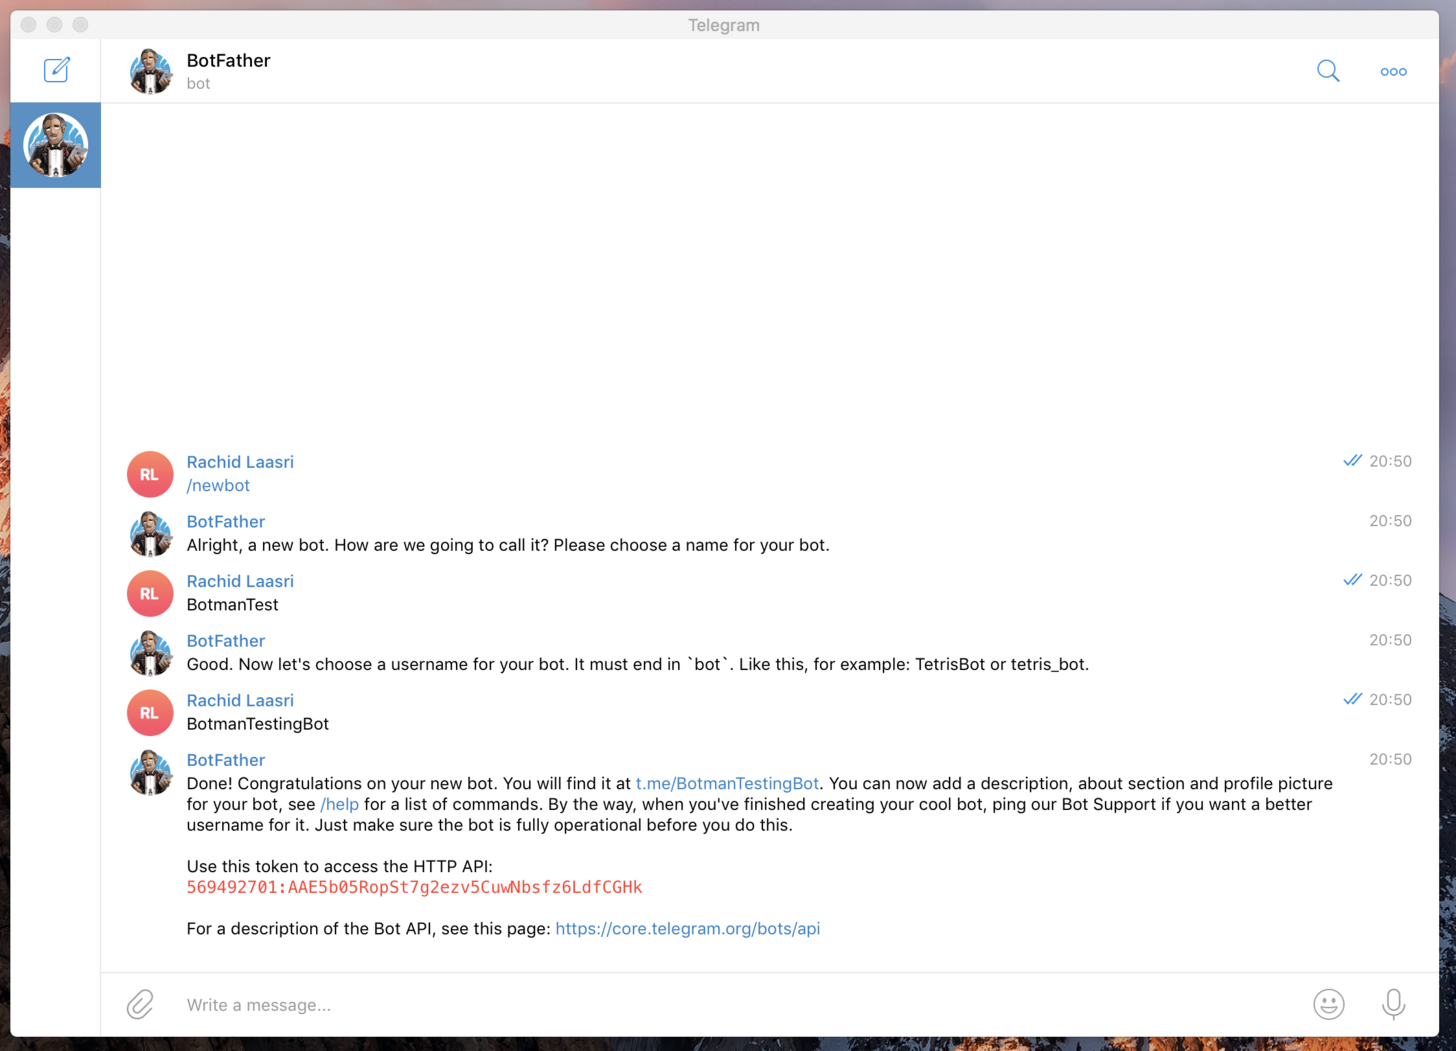Click the read double-check mark on the BotmanTest message
Image resolution: width=1456 pixels, height=1051 pixels.
tap(1353, 580)
